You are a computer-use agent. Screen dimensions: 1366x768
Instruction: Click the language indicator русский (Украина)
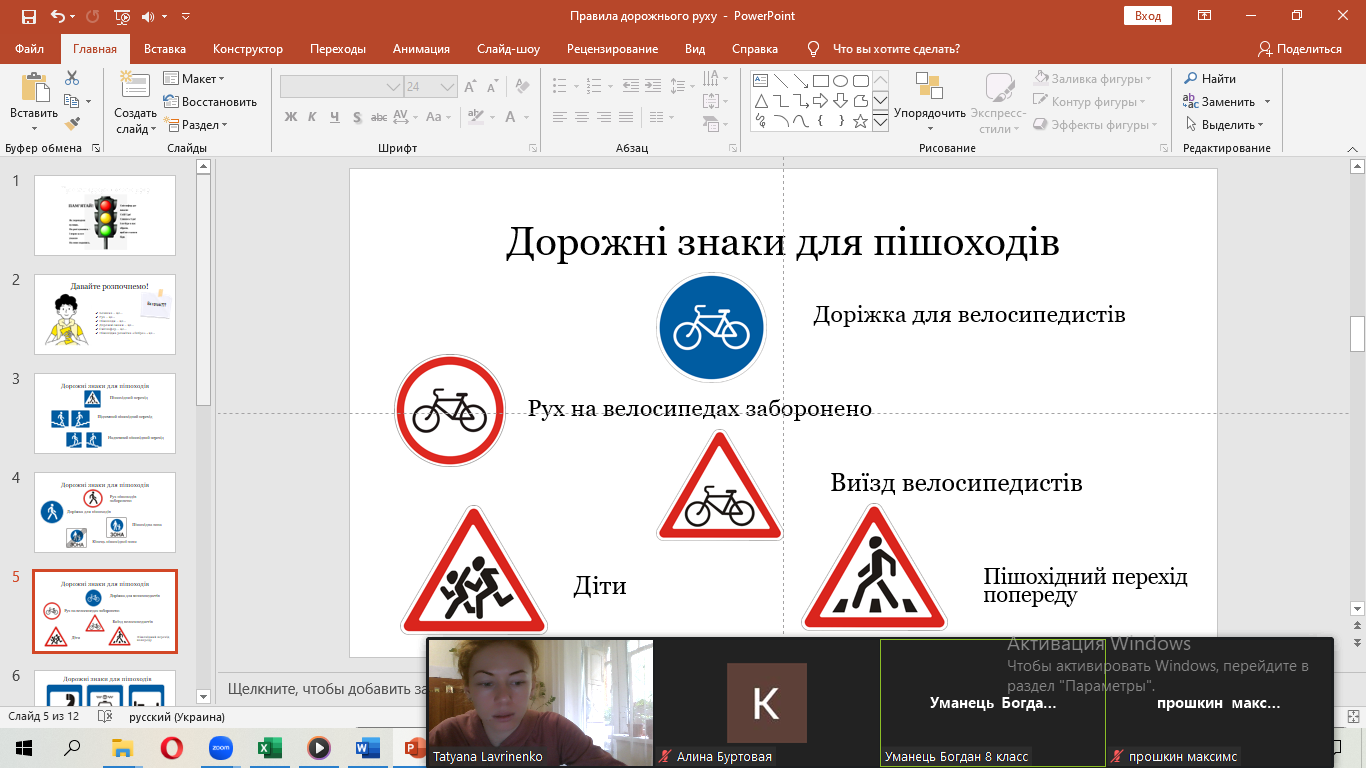[177, 717]
